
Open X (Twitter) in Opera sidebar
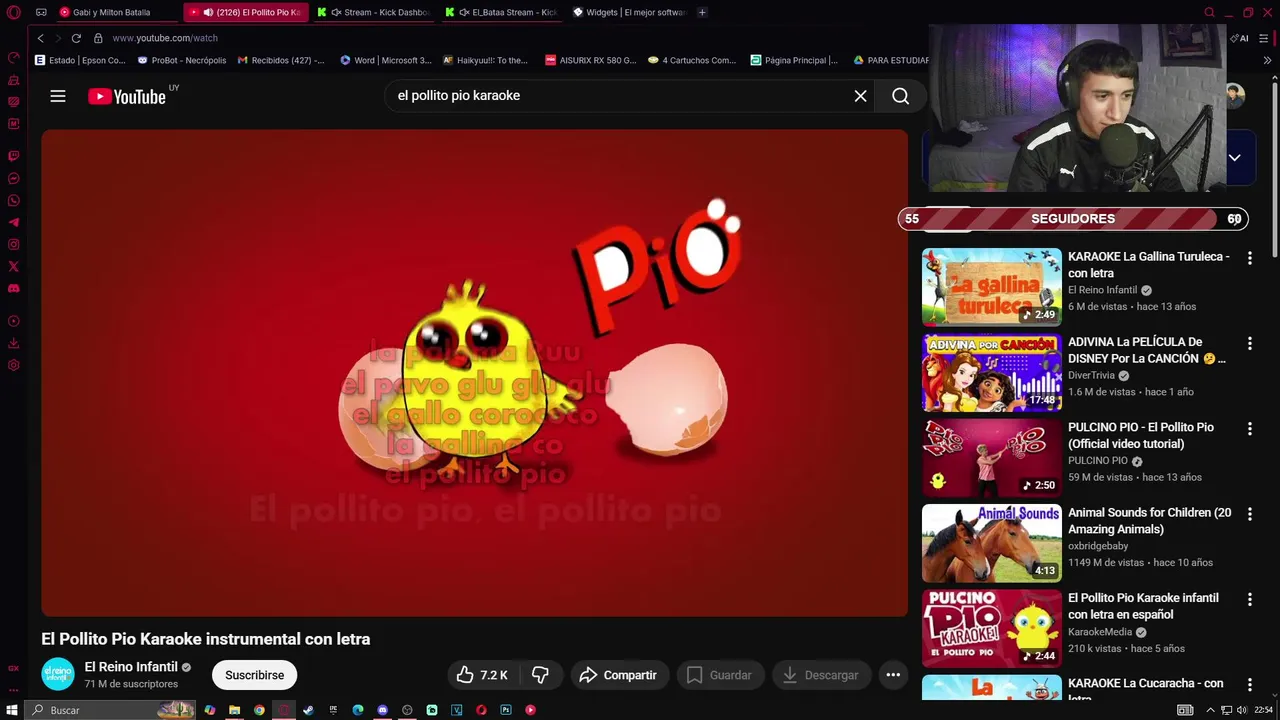coord(14,266)
